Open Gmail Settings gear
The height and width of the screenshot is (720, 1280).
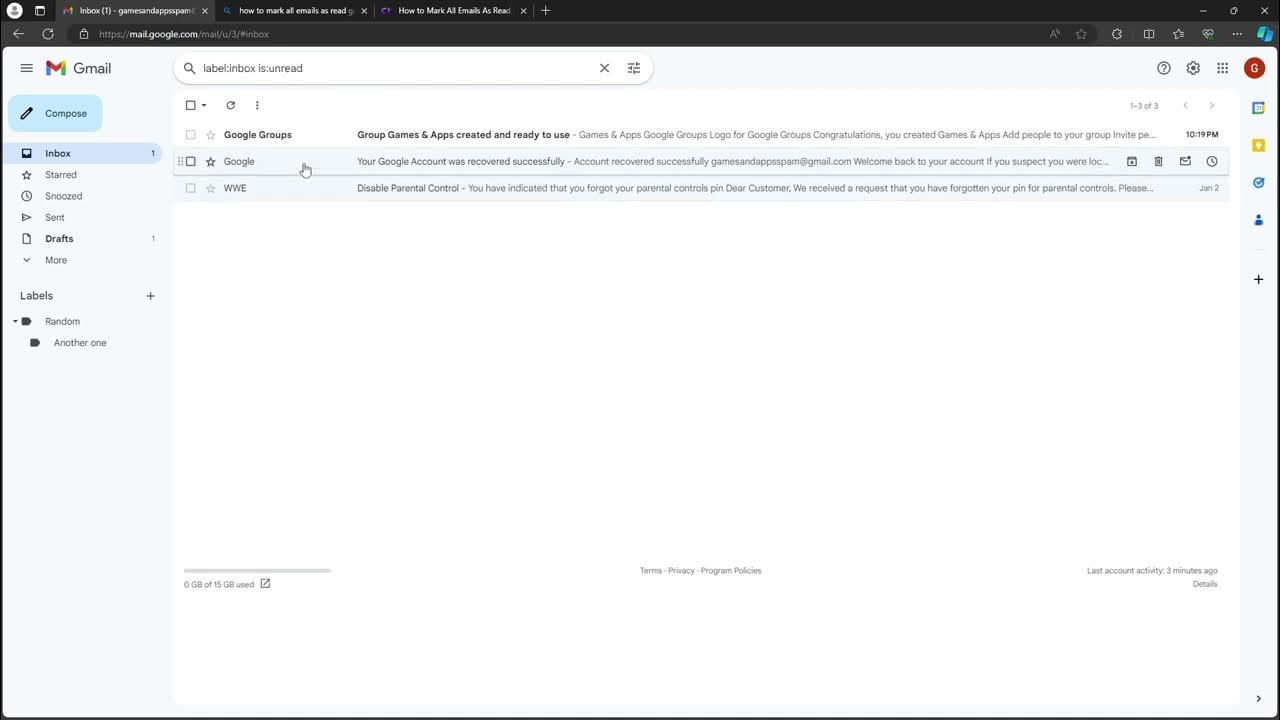pyautogui.click(x=1193, y=68)
